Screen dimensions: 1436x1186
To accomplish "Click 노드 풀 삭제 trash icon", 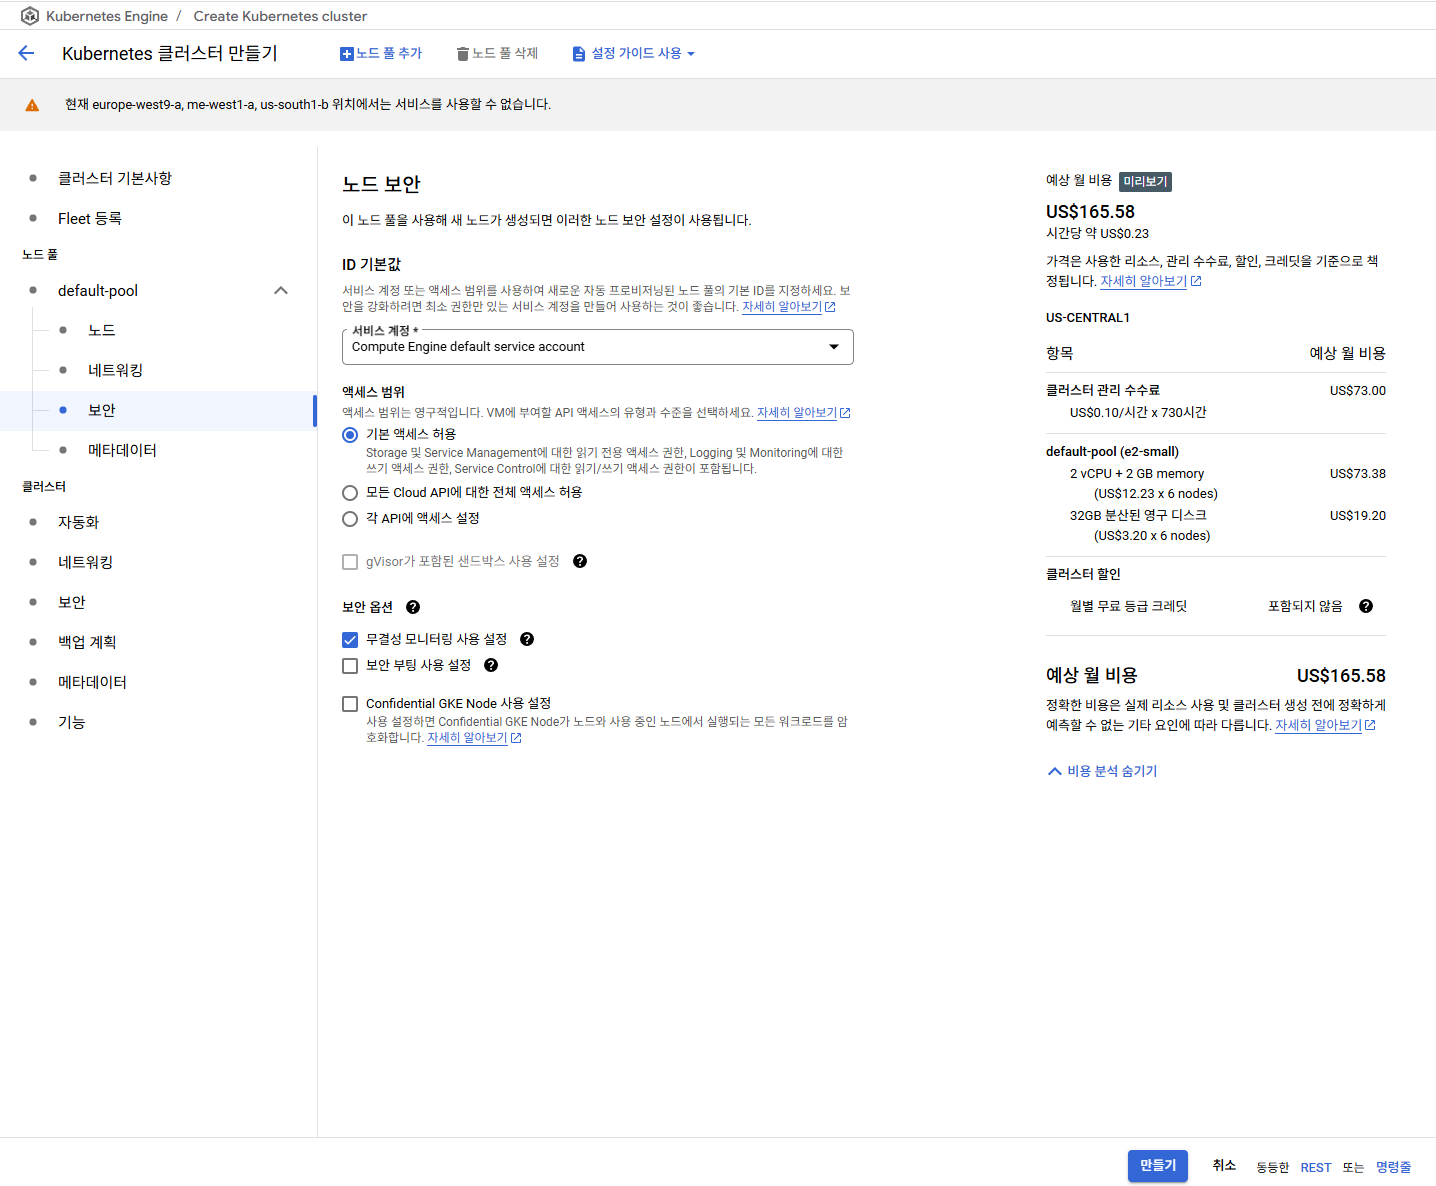I will [463, 54].
